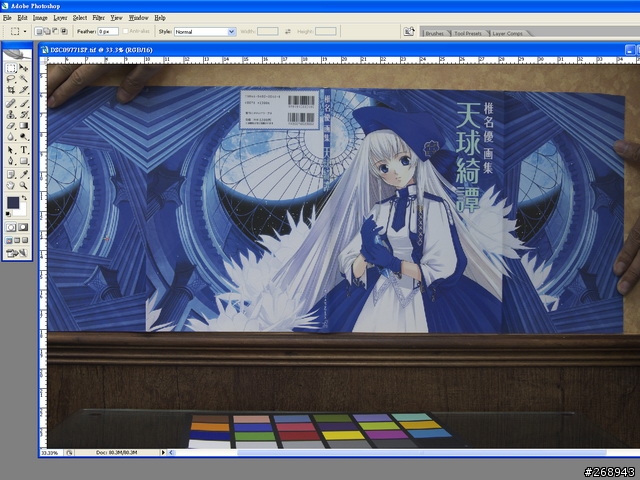640x480 pixels.
Task: Open the Filter menu
Action: coord(98,18)
